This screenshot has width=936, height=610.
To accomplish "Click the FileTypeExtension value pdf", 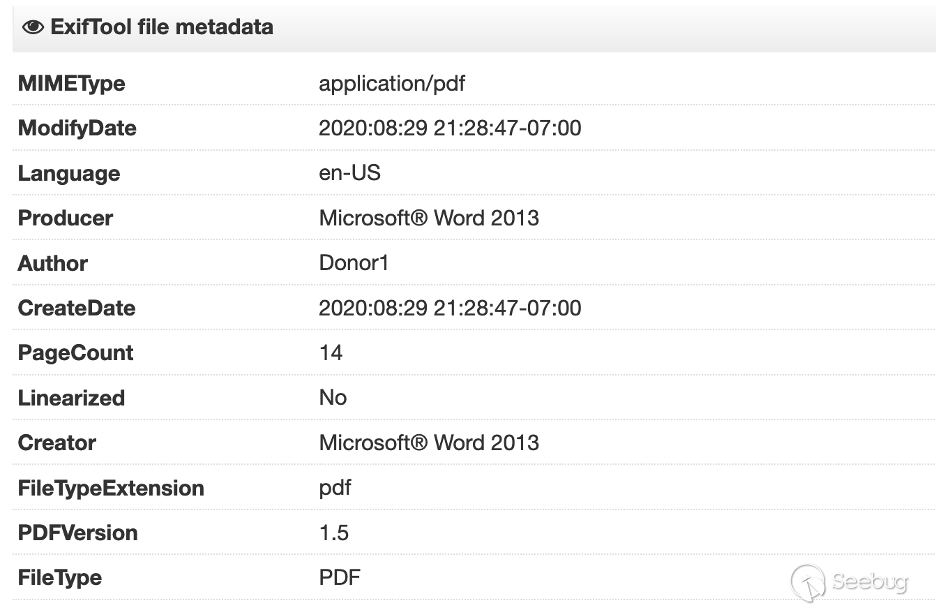I will point(335,488).
